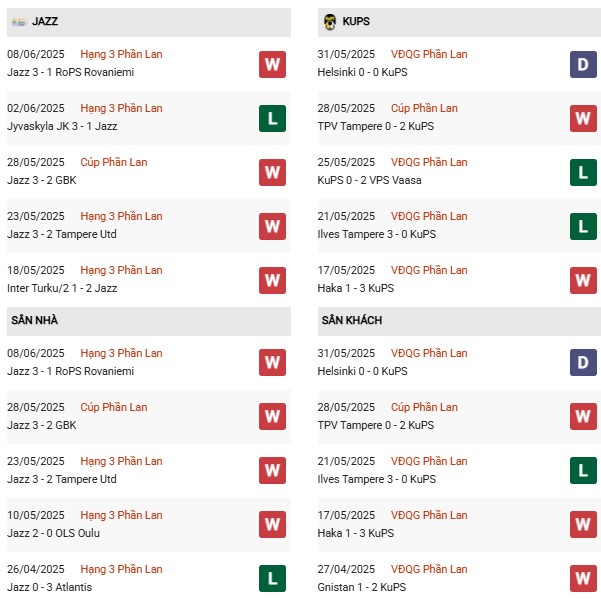Click the KUPS team header title
Viewport: 601px width, 603px height.
pyautogui.click(x=356, y=21)
